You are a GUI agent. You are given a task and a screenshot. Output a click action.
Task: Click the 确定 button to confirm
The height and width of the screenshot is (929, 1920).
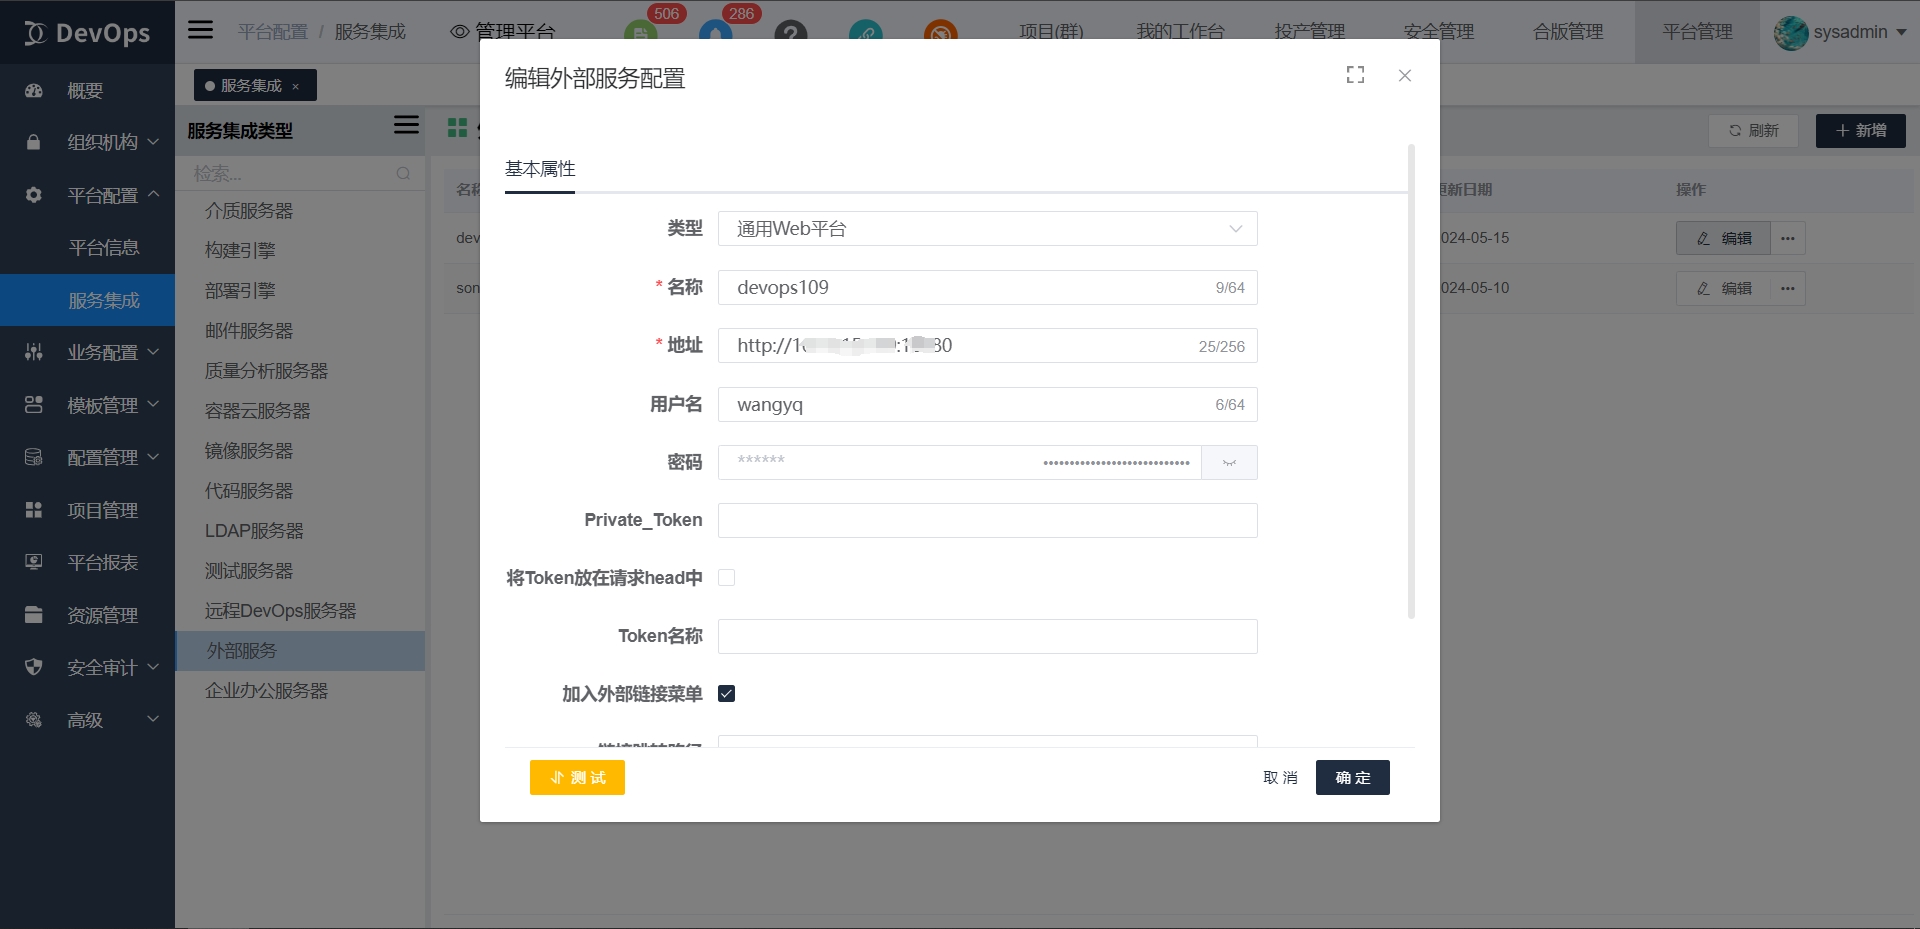click(1352, 777)
